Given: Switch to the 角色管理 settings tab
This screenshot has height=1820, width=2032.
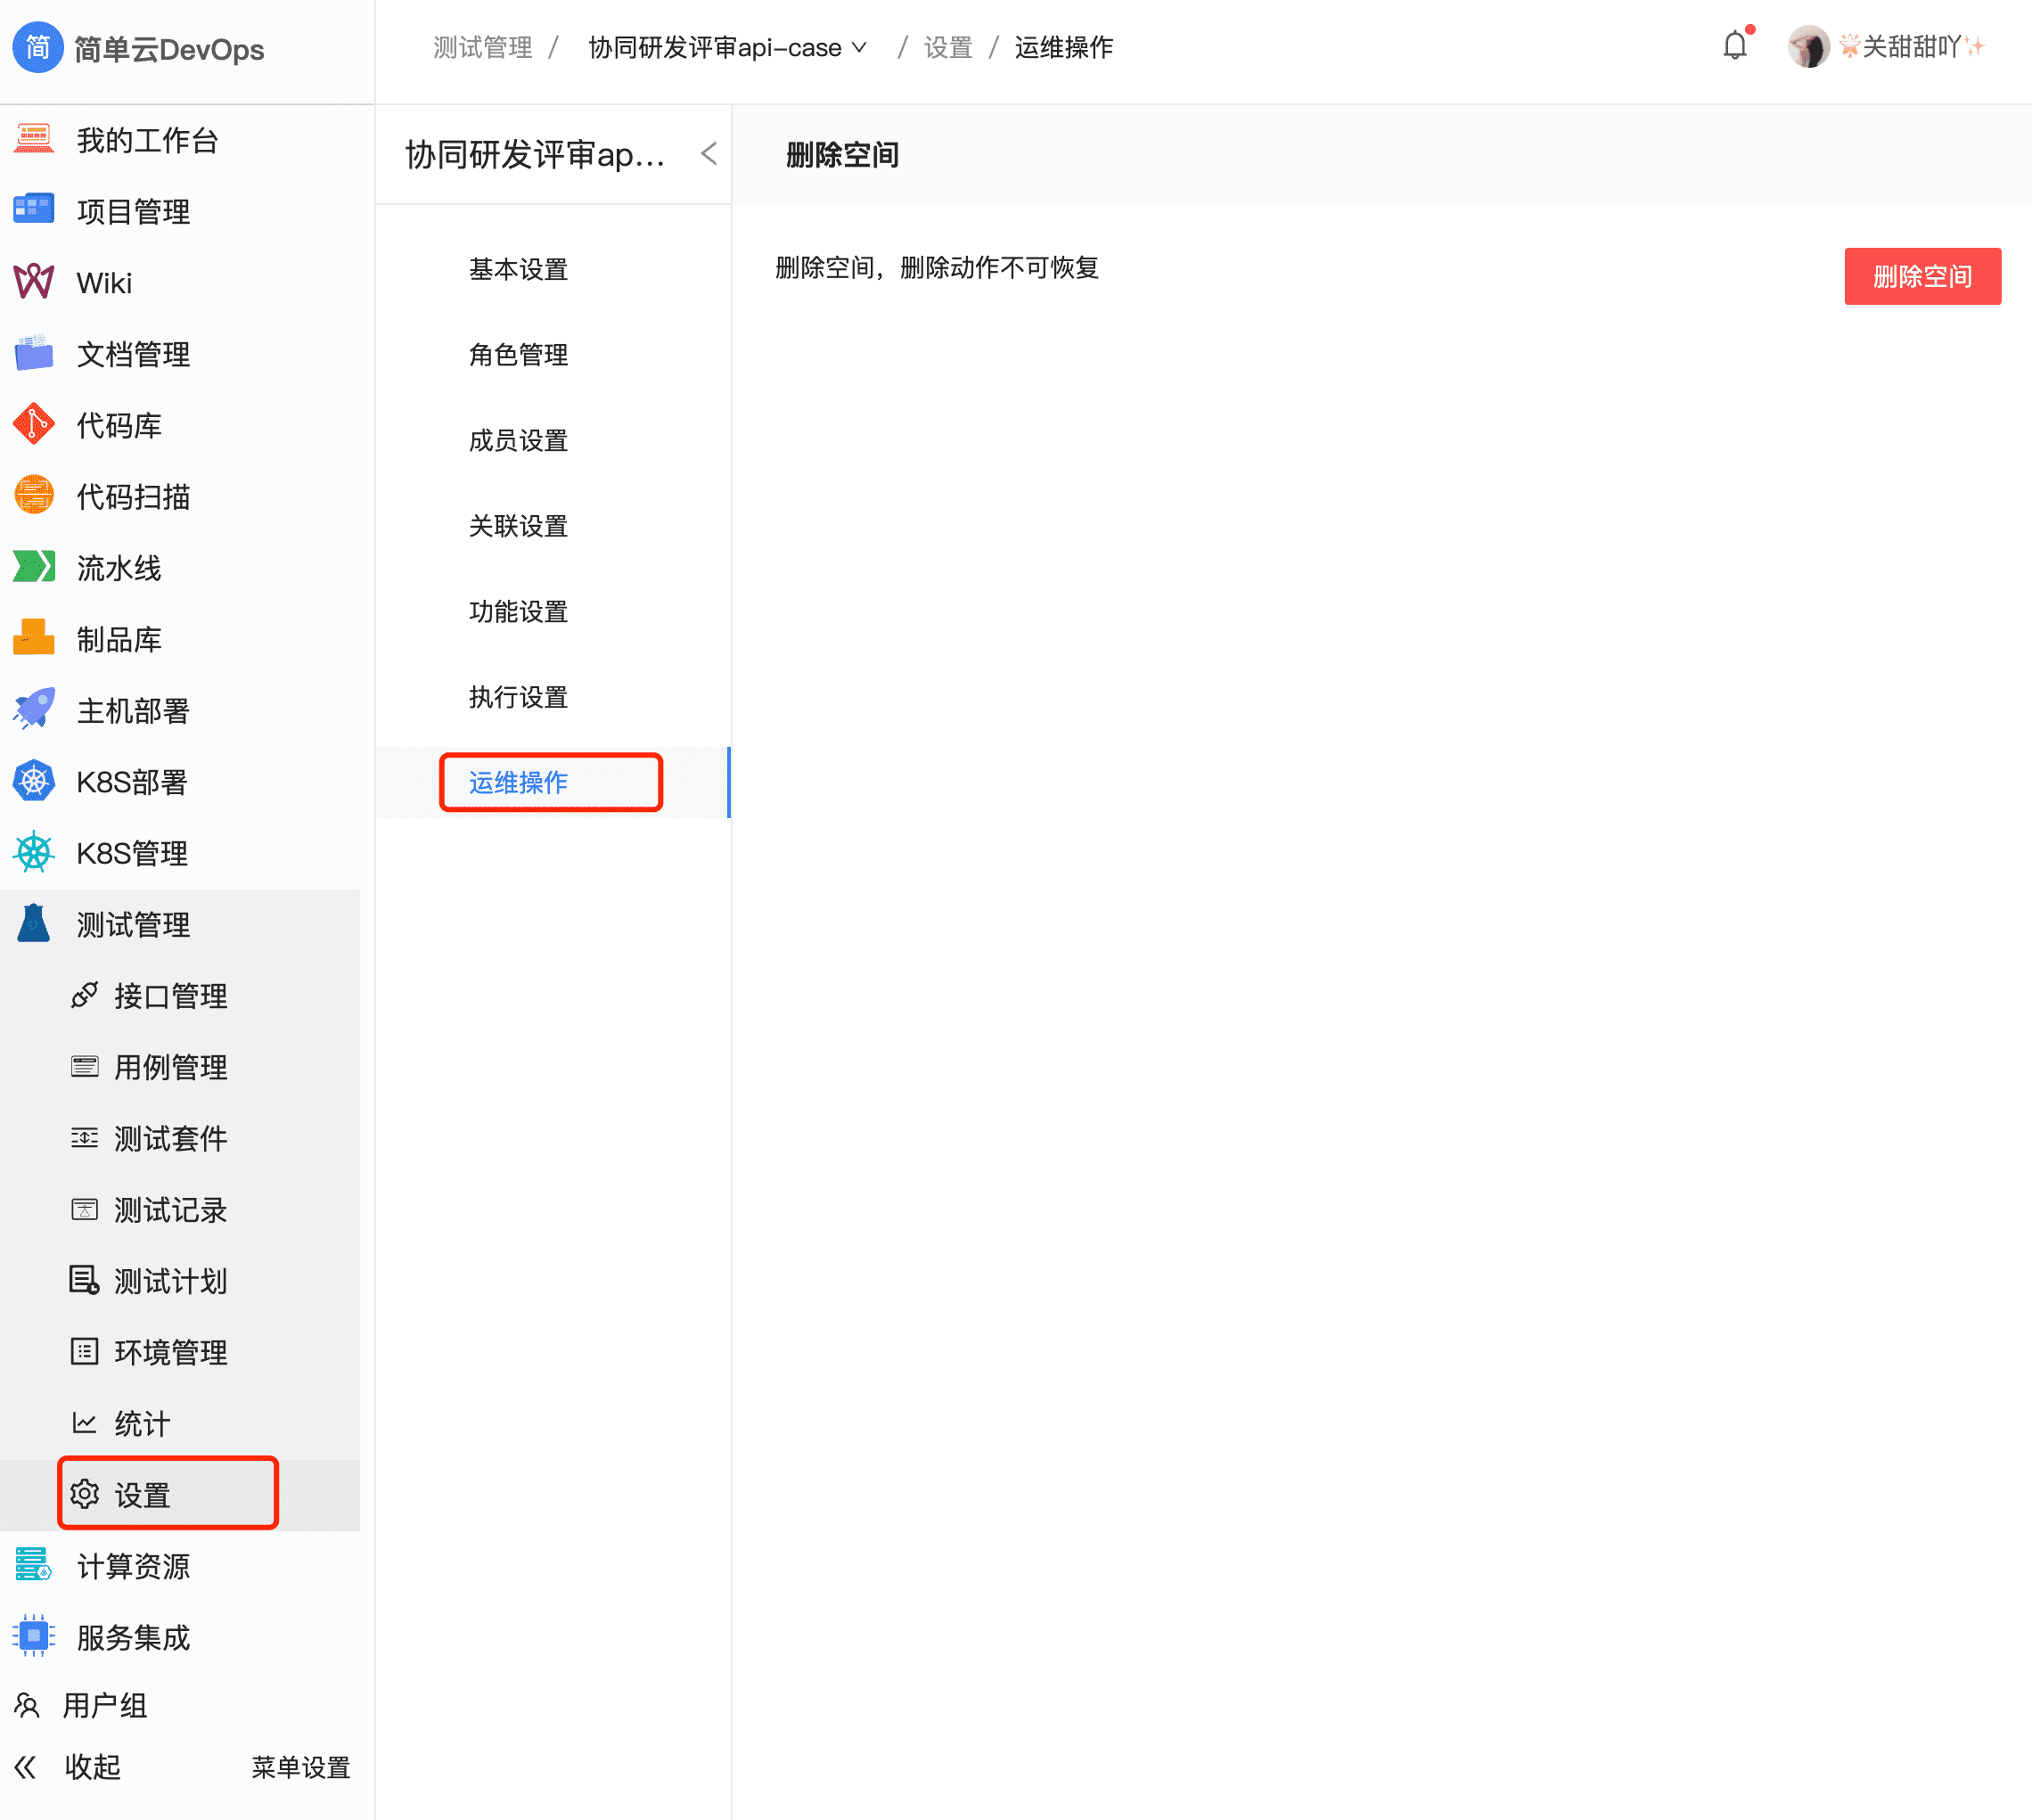Looking at the screenshot, I should pos(519,354).
